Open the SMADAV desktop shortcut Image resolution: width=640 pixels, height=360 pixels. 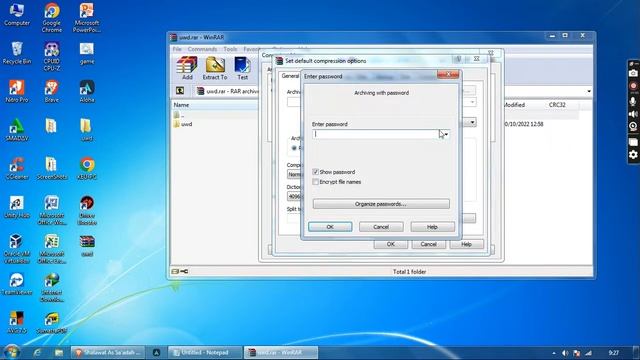tap(17, 130)
